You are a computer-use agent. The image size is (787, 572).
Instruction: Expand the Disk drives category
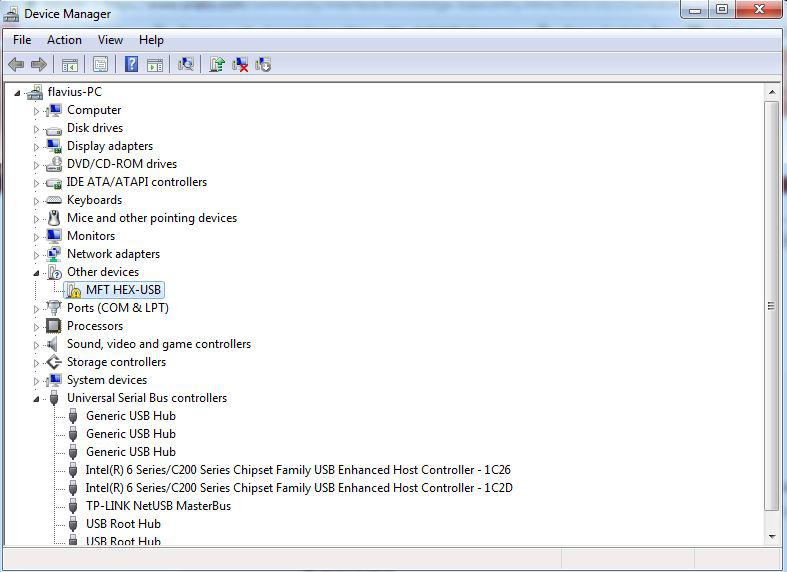[x=36, y=129]
